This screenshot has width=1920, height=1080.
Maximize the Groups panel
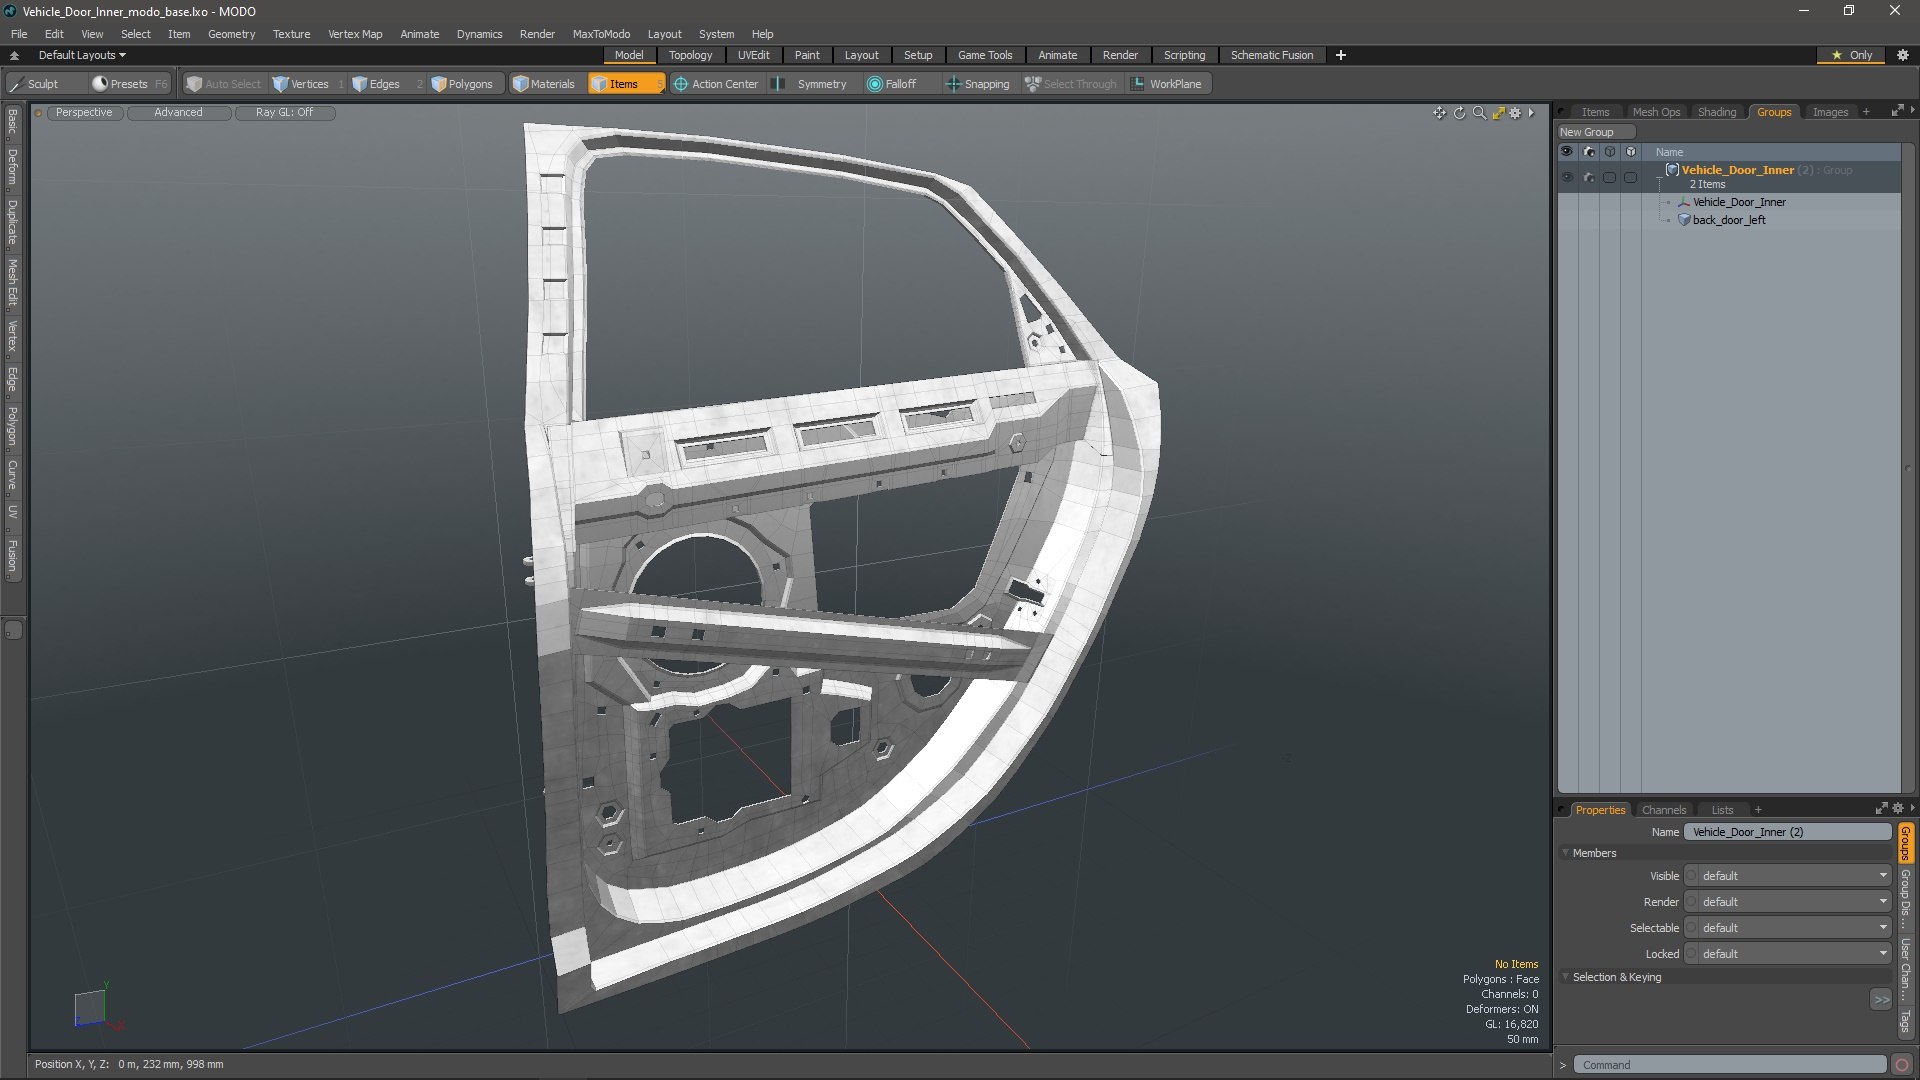(x=1896, y=111)
